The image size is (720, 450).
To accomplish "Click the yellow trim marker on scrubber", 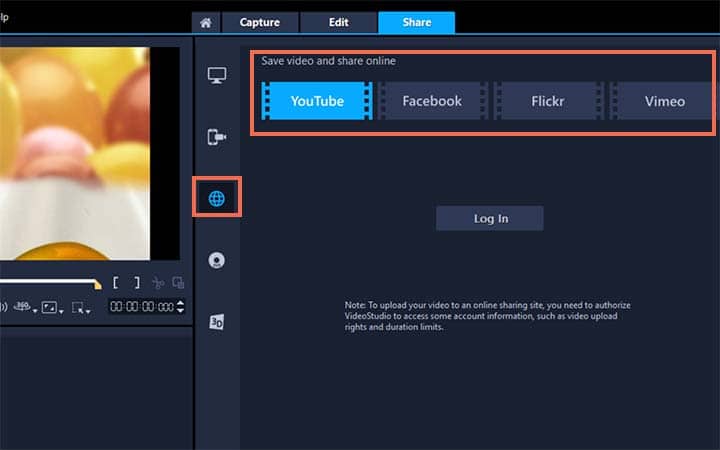I will [x=97, y=285].
